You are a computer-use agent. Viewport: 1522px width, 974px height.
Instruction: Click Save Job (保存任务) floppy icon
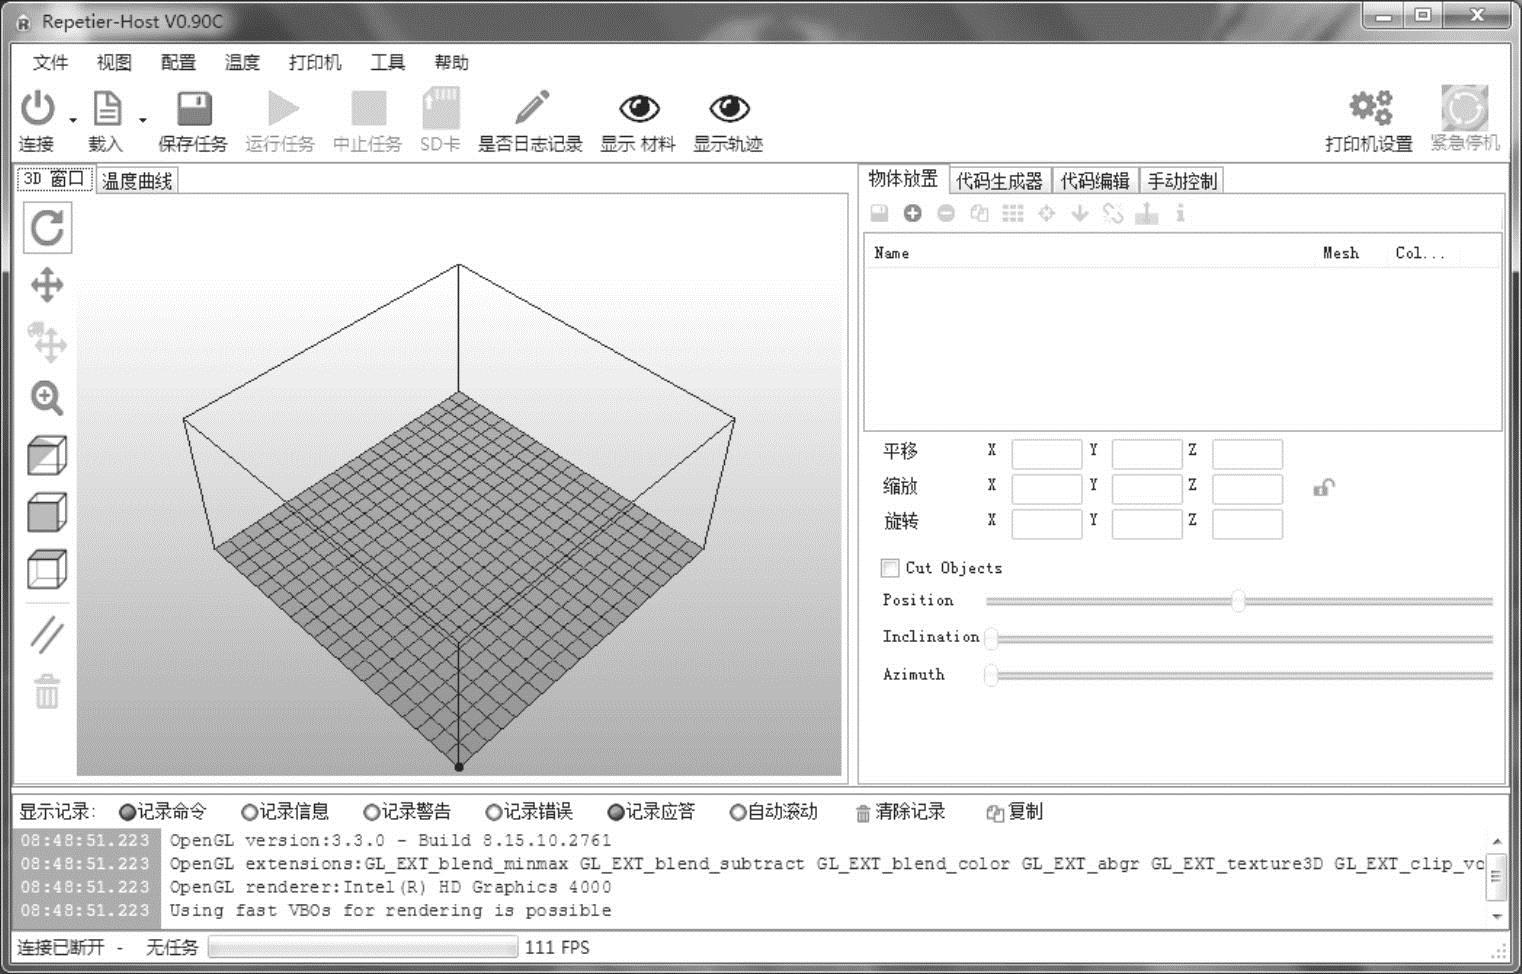click(194, 108)
